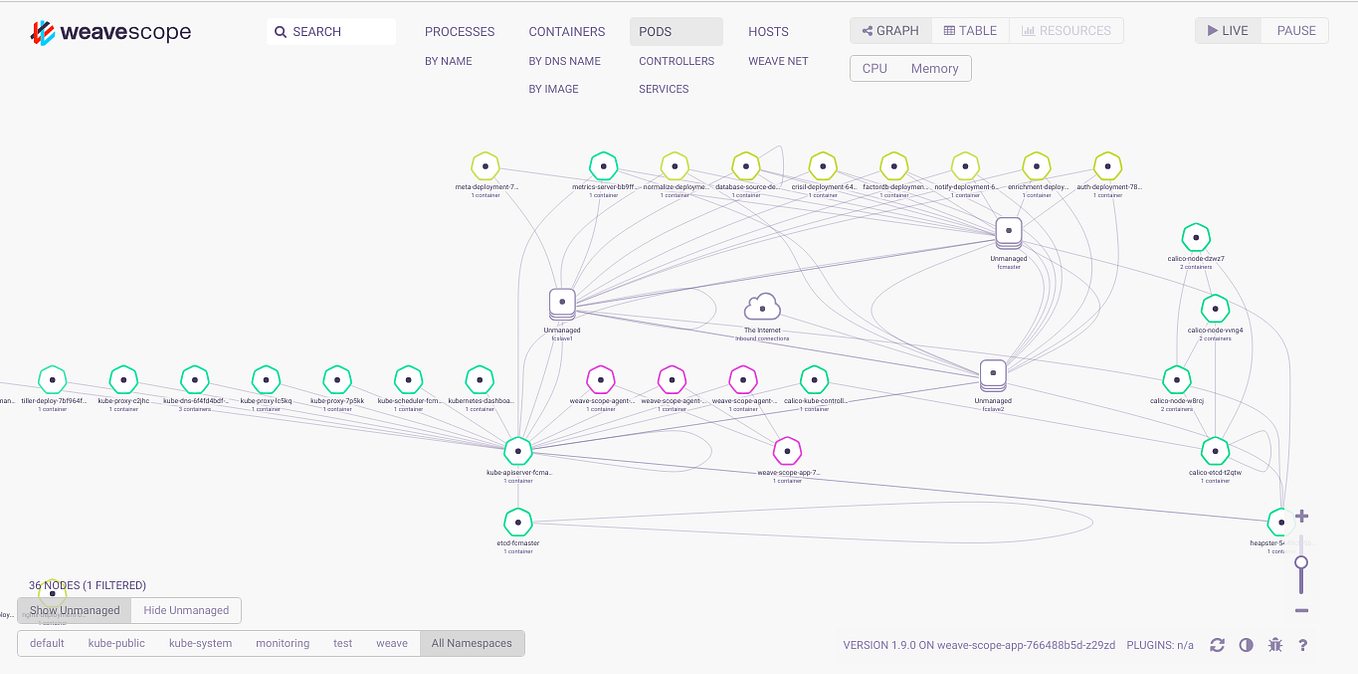Viewport: 1358px width, 674px height.
Task: Click the Live button
Action: click(1228, 31)
